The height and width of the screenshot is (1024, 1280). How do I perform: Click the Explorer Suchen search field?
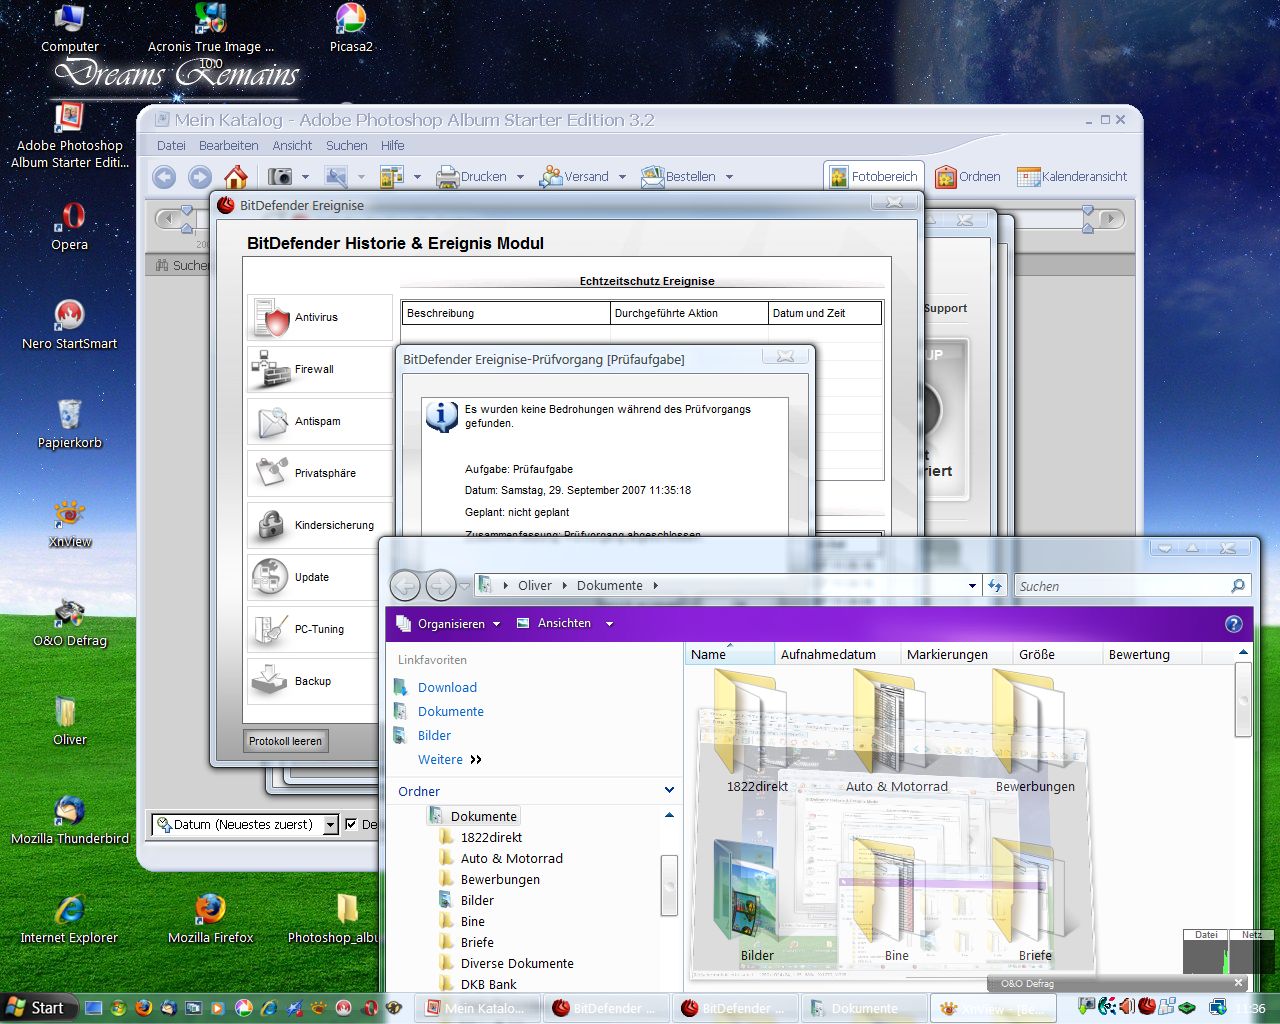[1132, 586]
